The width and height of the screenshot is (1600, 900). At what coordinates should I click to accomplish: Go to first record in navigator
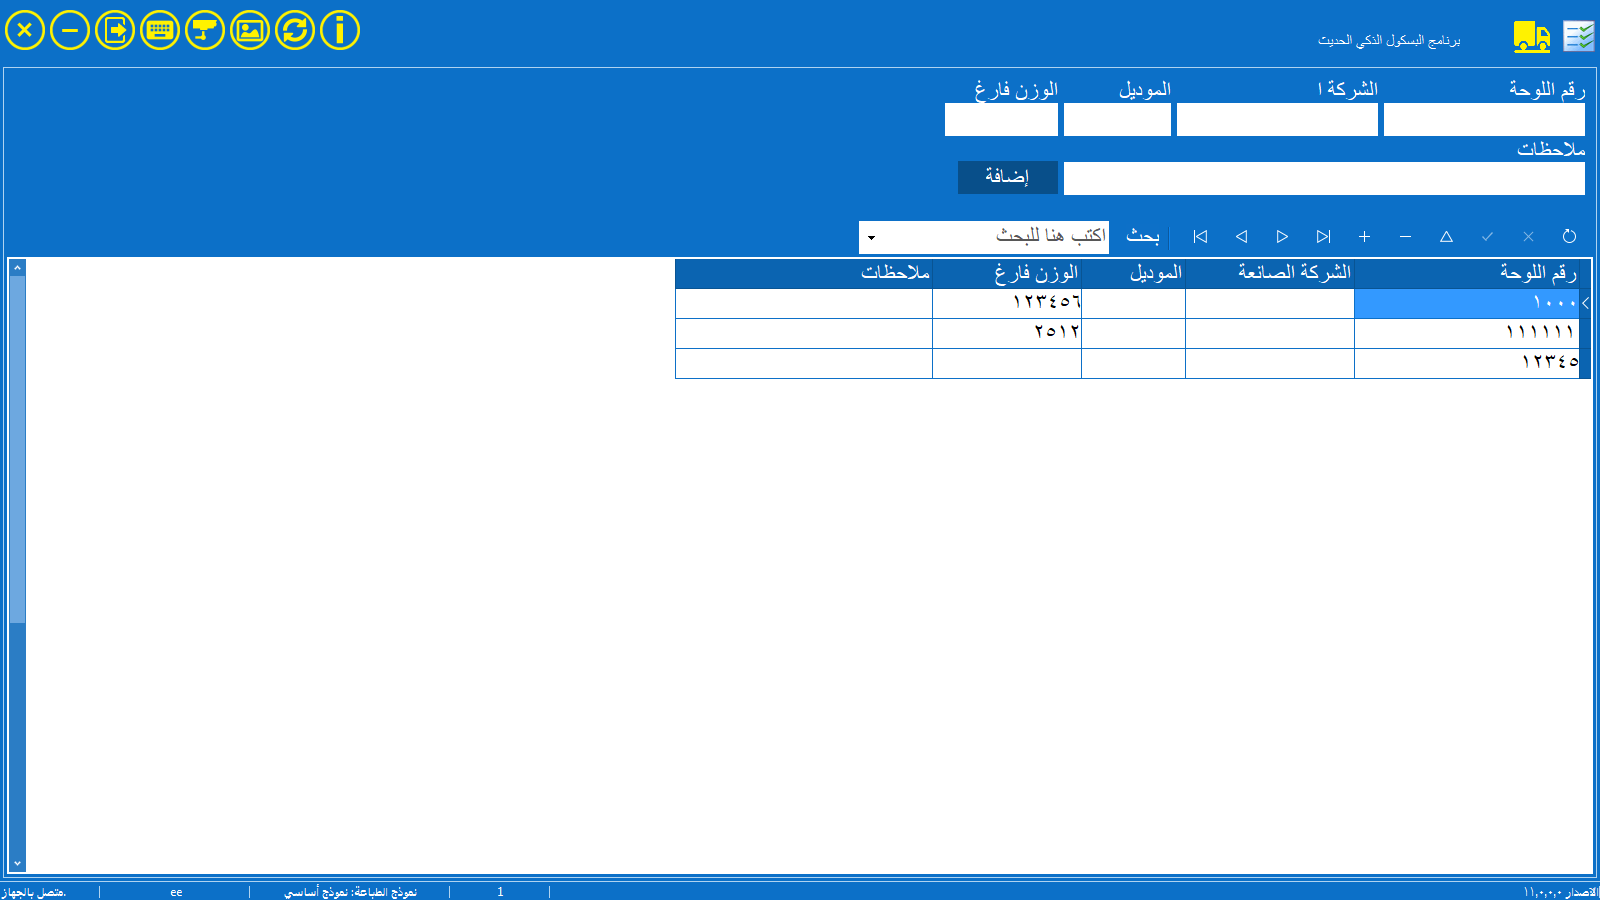point(1200,237)
